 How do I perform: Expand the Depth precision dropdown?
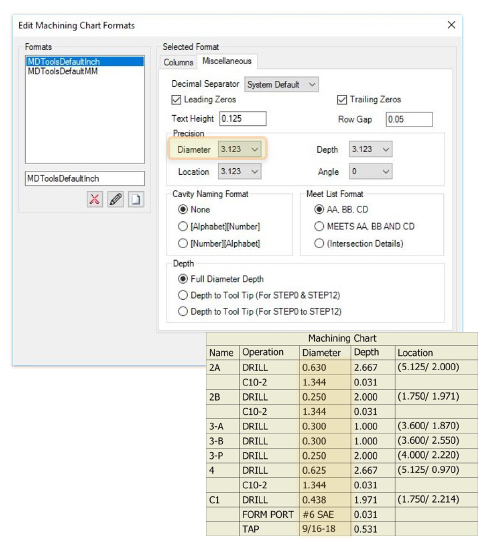371,149
